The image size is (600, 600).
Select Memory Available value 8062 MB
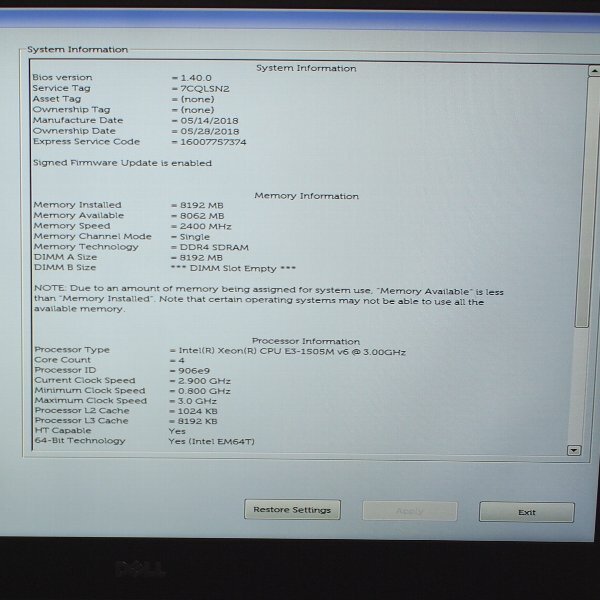202,216
